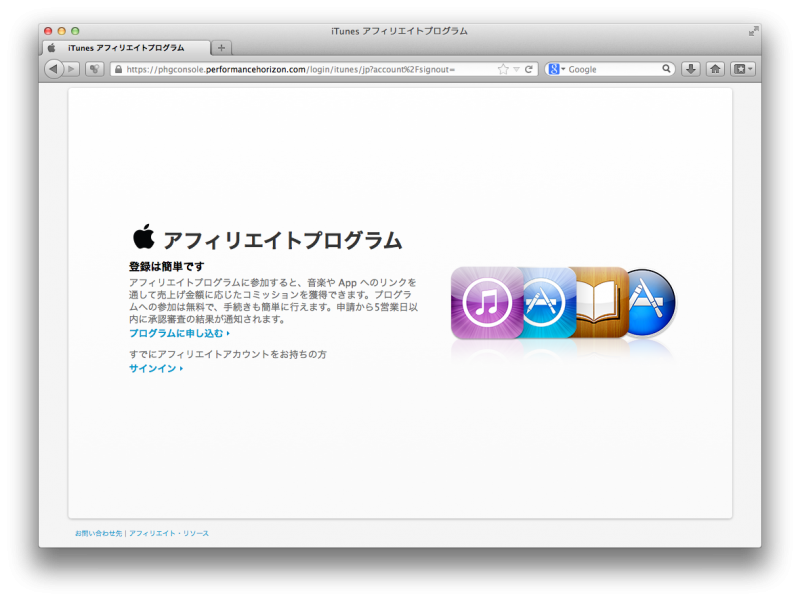
Task: Open the アフィリエイト・リソース footer link
Action: point(169,533)
